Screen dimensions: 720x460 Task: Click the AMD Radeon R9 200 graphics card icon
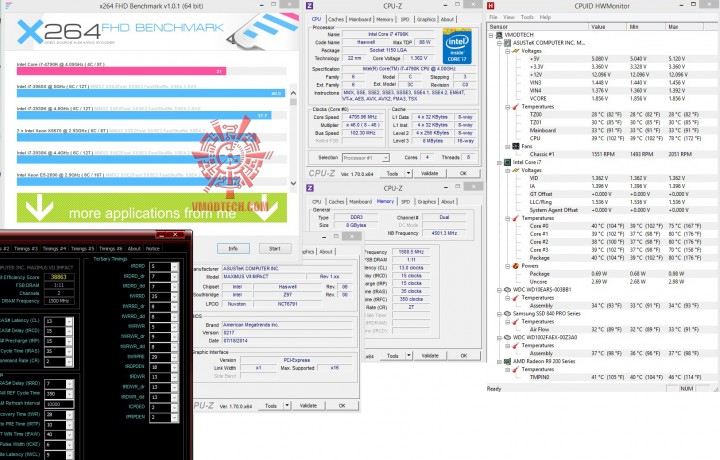coord(507,361)
